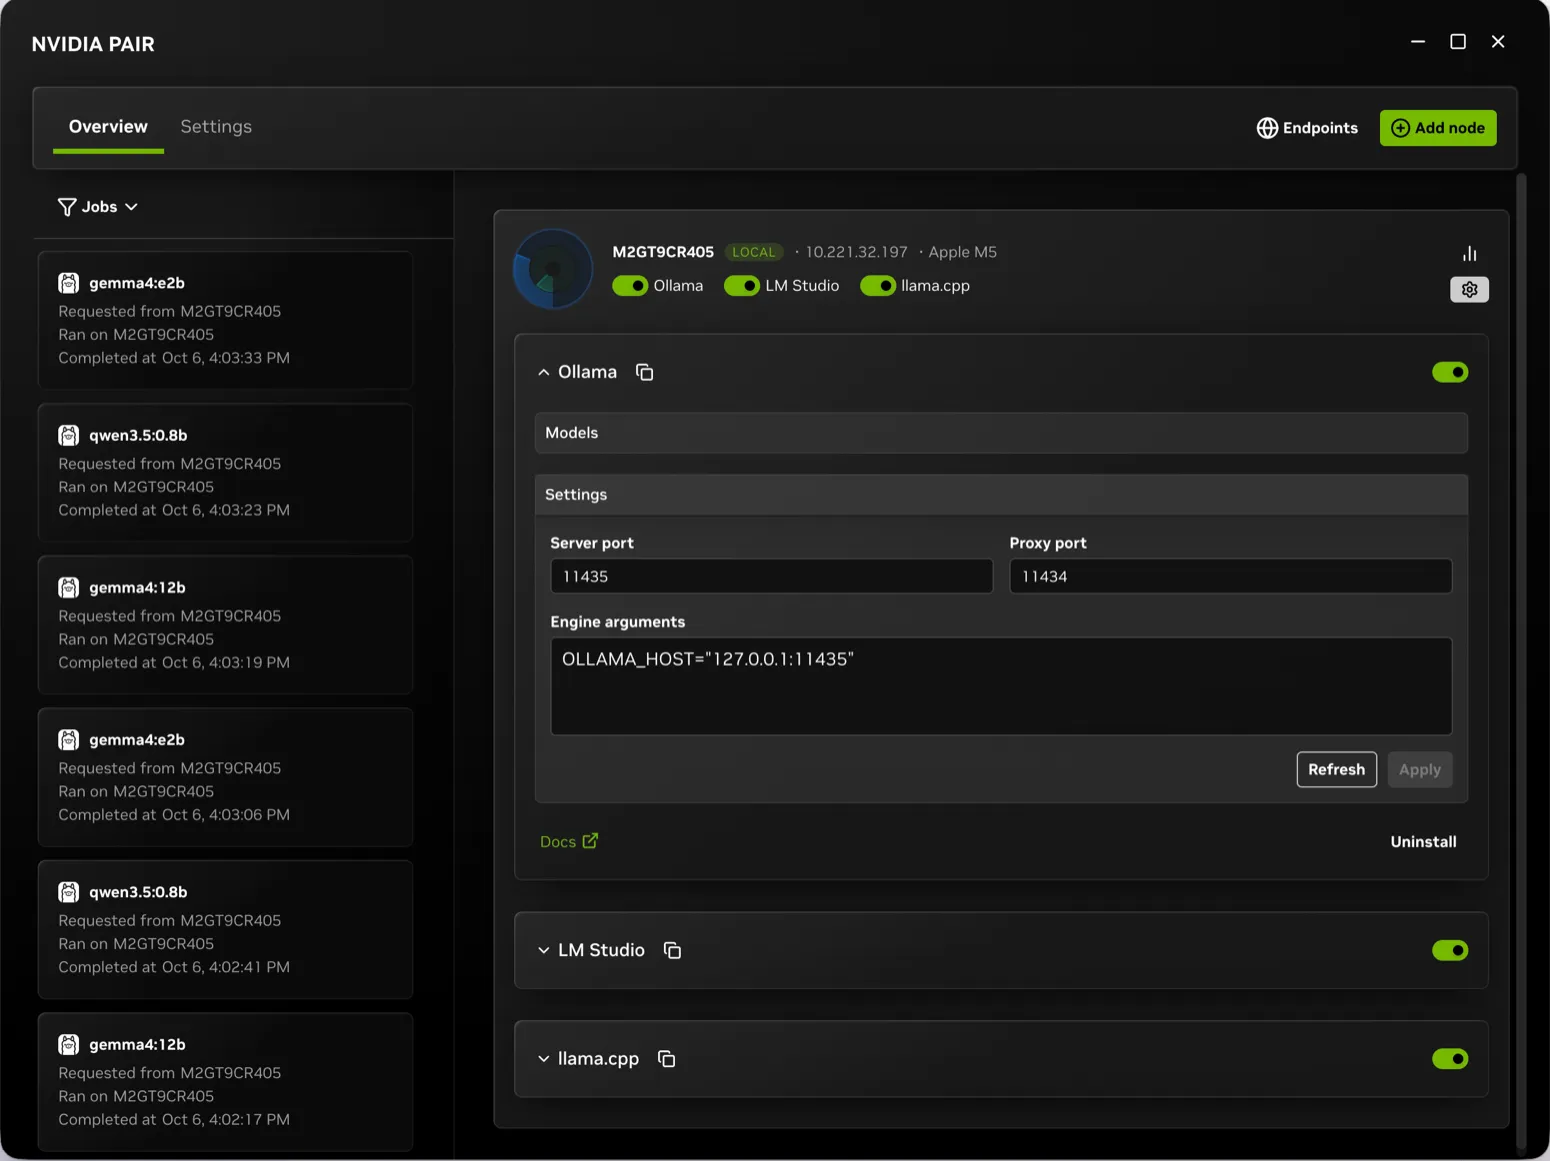The image size is (1550, 1161).
Task: Disable the llama.cpp panel toggle
Action: coord(1450,1059)
